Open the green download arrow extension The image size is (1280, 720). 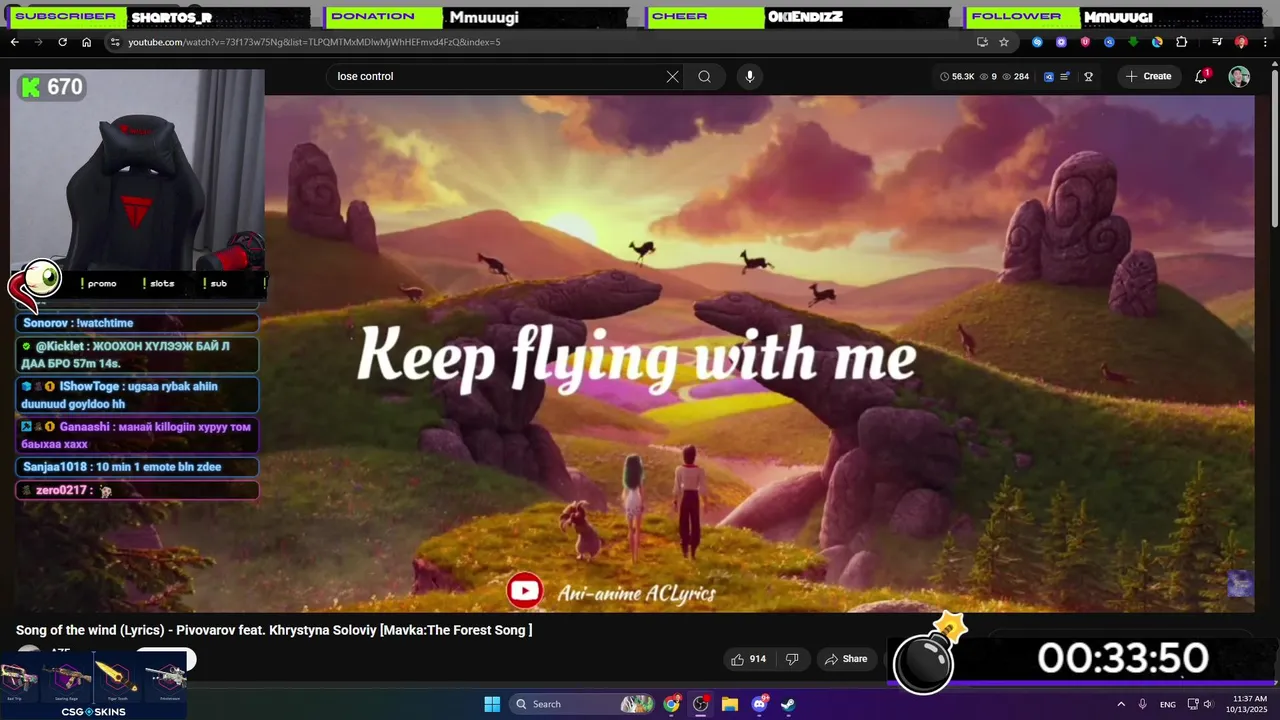click(x=1133, y=42)
